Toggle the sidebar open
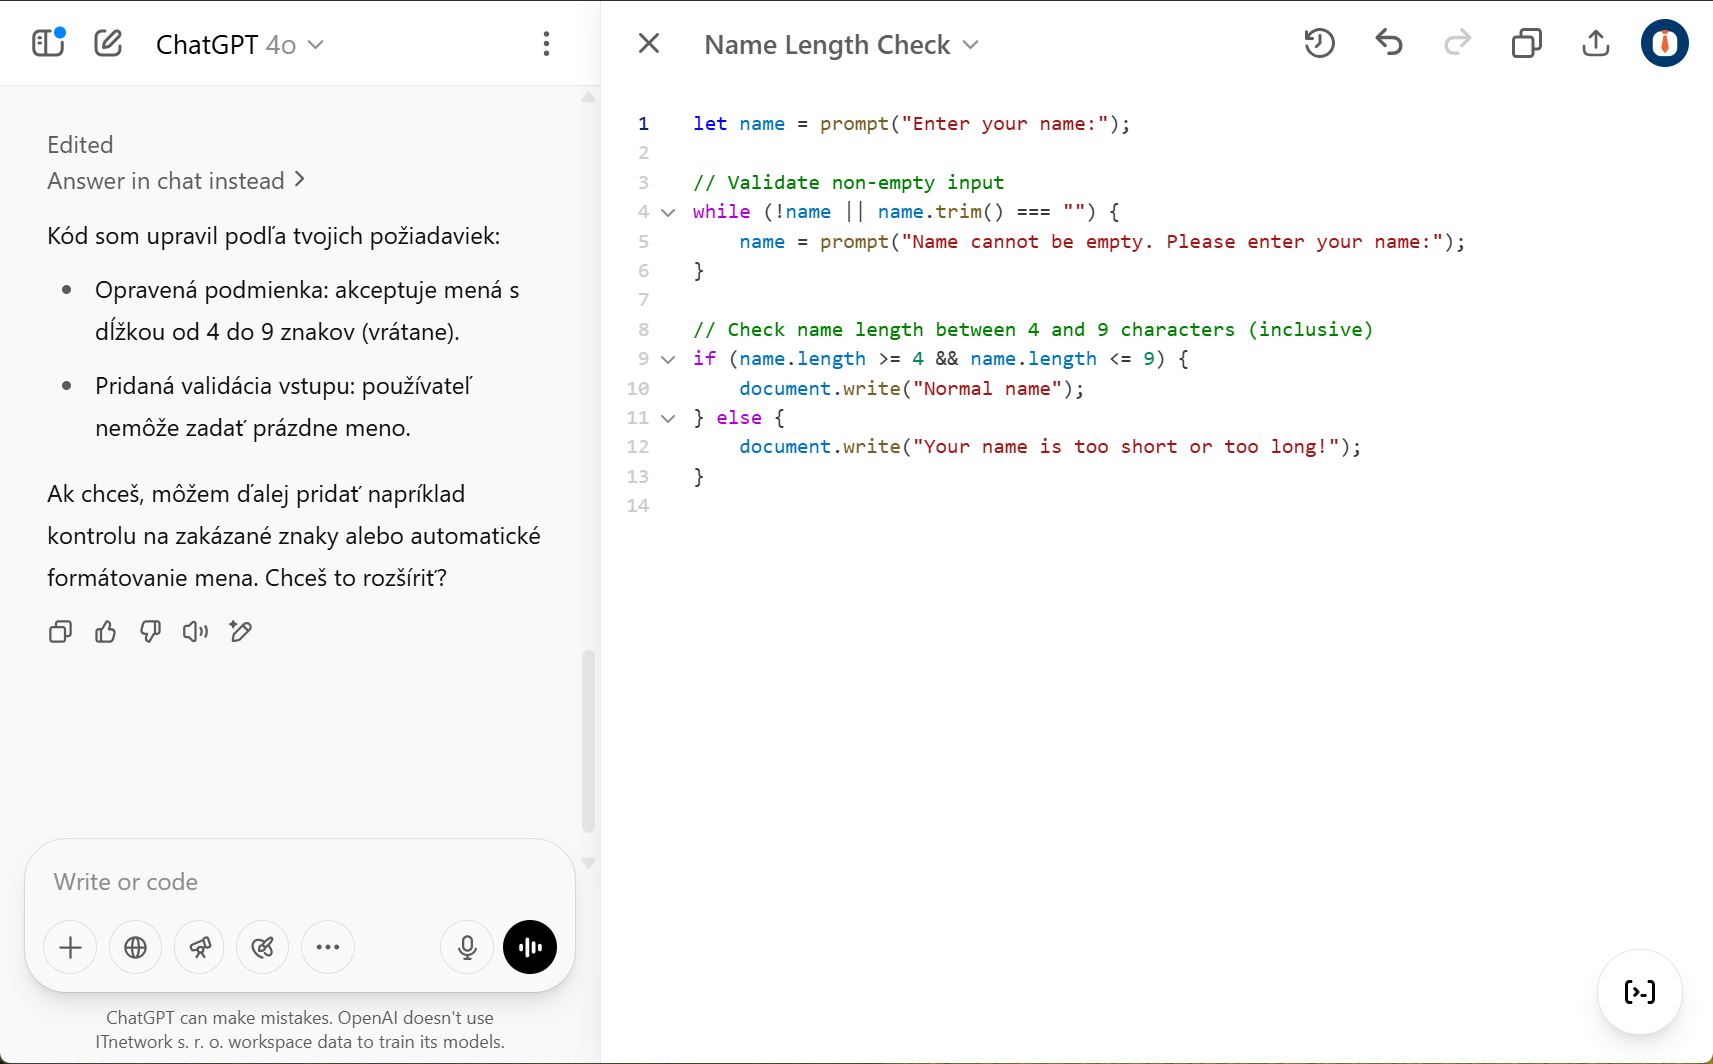 tap(47, 42)
